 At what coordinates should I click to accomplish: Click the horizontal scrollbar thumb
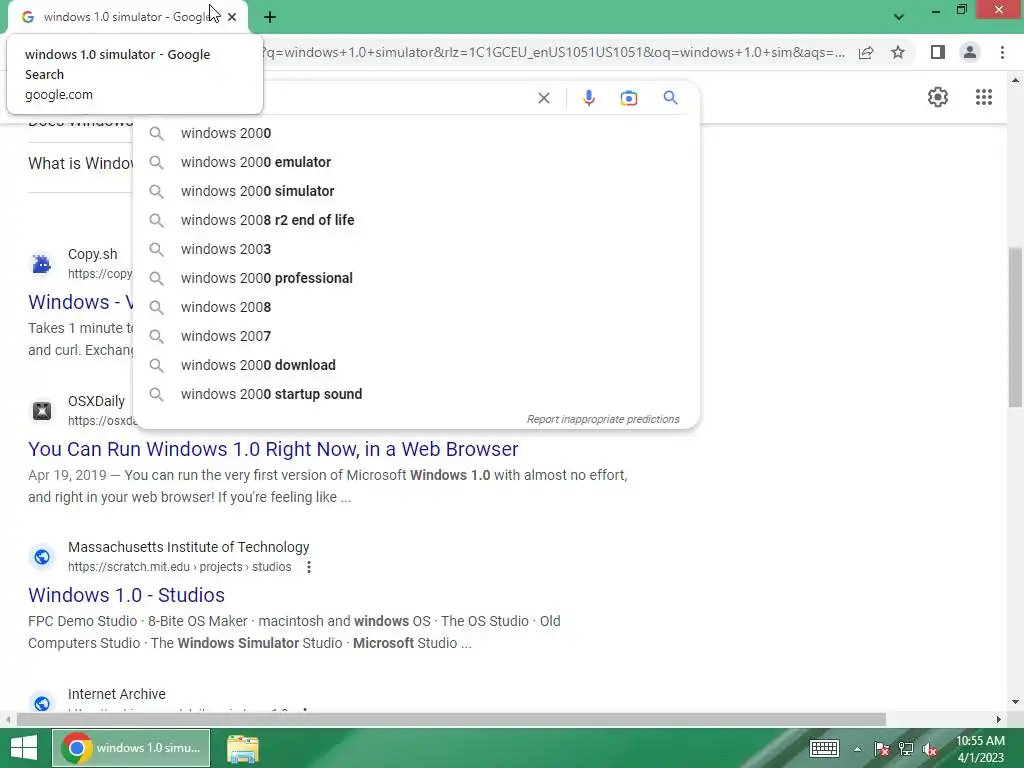coord(451,720)
